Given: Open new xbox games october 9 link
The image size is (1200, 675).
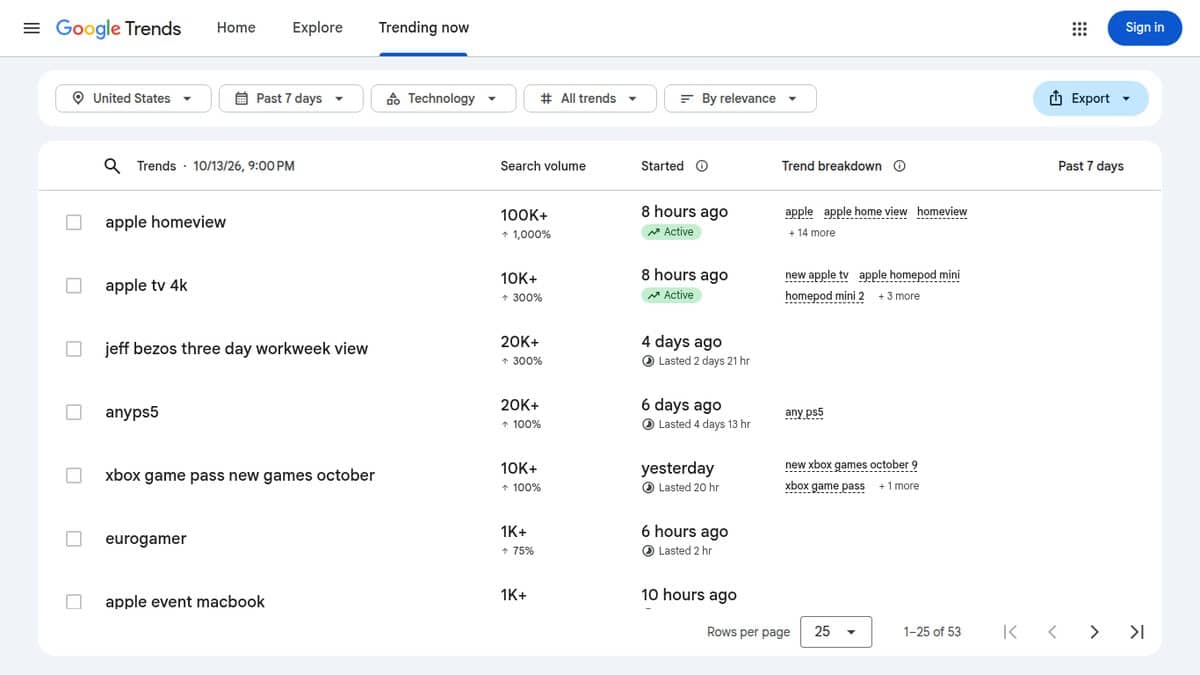Looking at the screenshot, I should click(851, 465).
